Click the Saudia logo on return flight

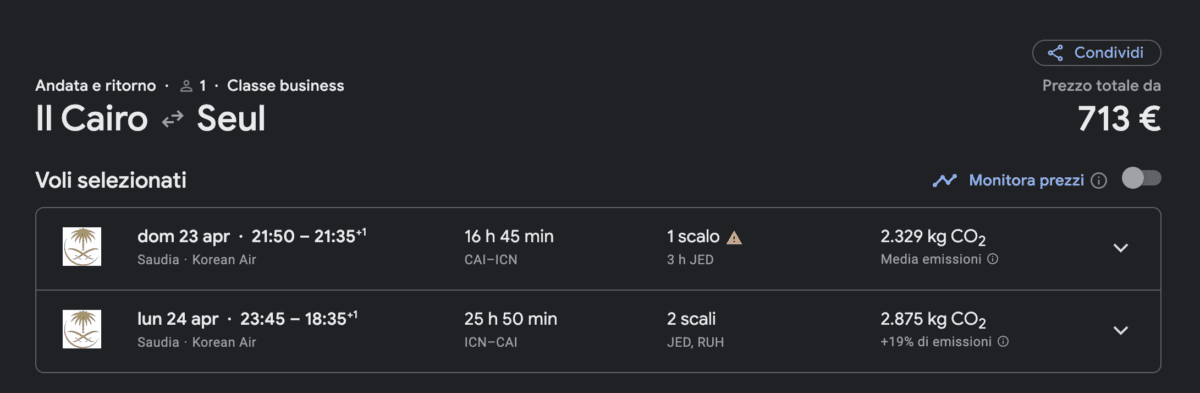pyautogui.click(x=82, y=330)
